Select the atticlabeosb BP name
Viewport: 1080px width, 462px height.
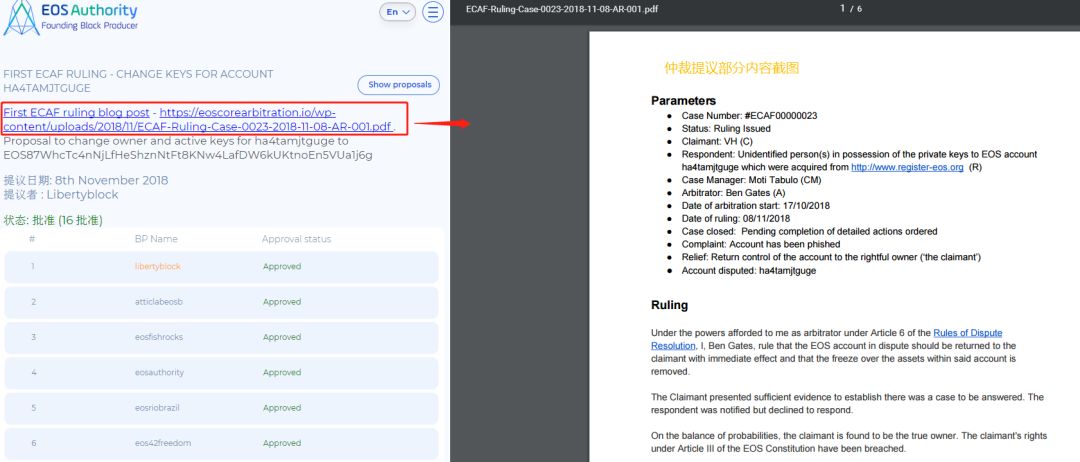click(x=159, y=302)
